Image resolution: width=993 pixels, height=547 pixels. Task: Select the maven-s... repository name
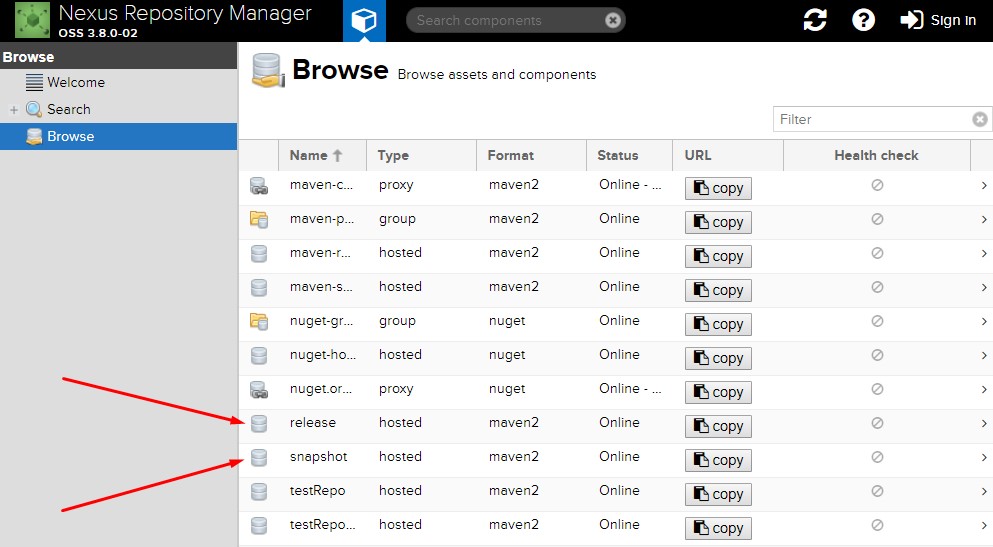[x=321, y=286]
